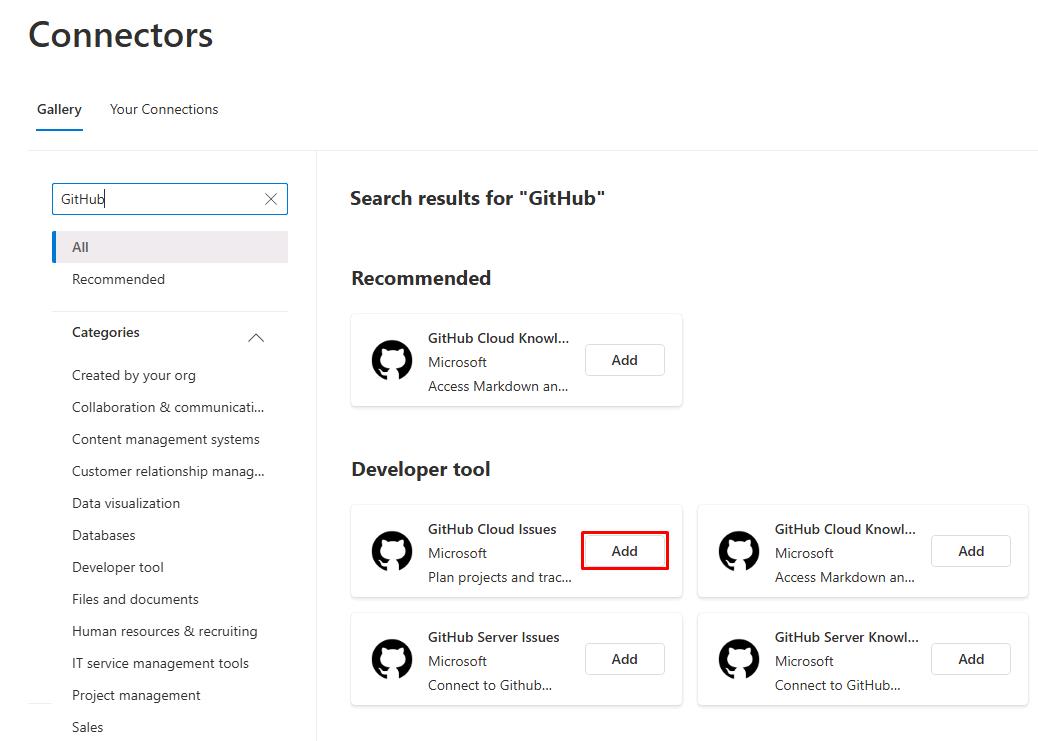Viewport: 1038px width, 741px height.
Task: Clear the GitHub search box with X
Action: (271, 199)
